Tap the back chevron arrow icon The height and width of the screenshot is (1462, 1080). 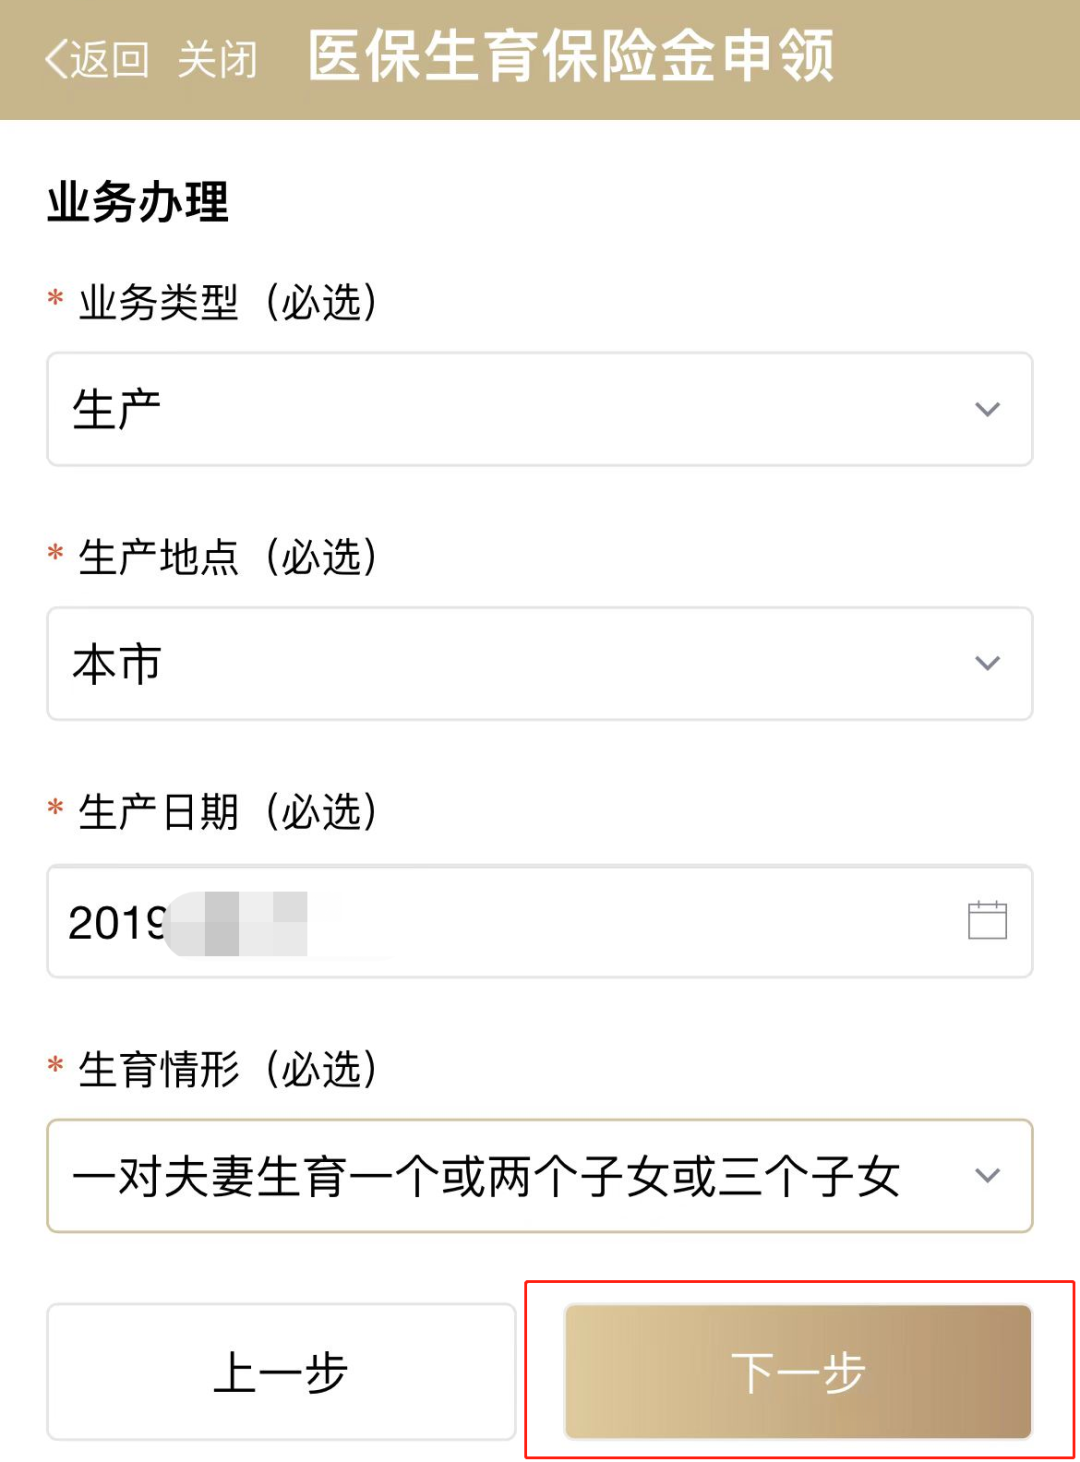coord(57,60)
